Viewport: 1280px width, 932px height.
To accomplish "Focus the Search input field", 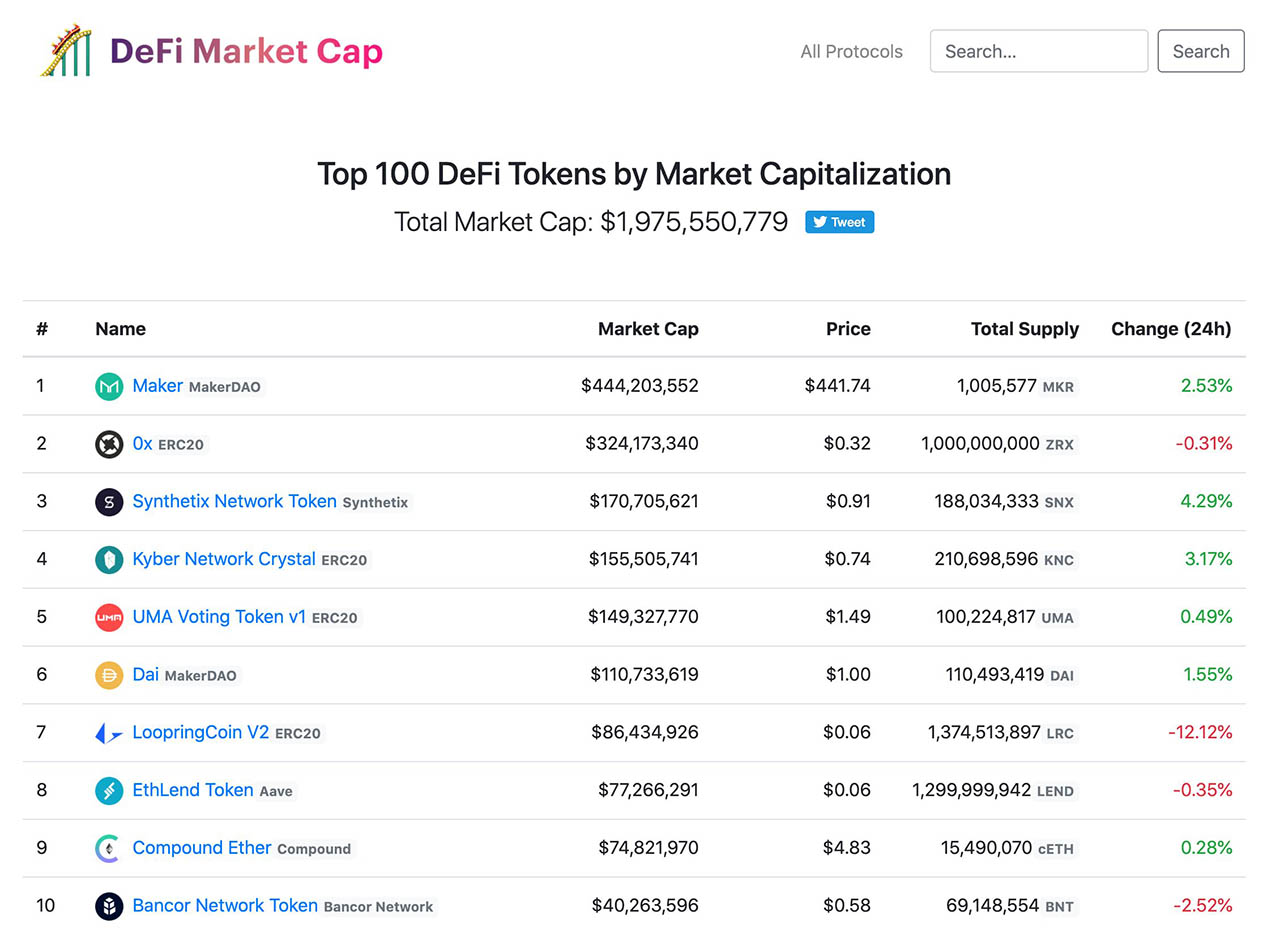I will [1039, 51].
